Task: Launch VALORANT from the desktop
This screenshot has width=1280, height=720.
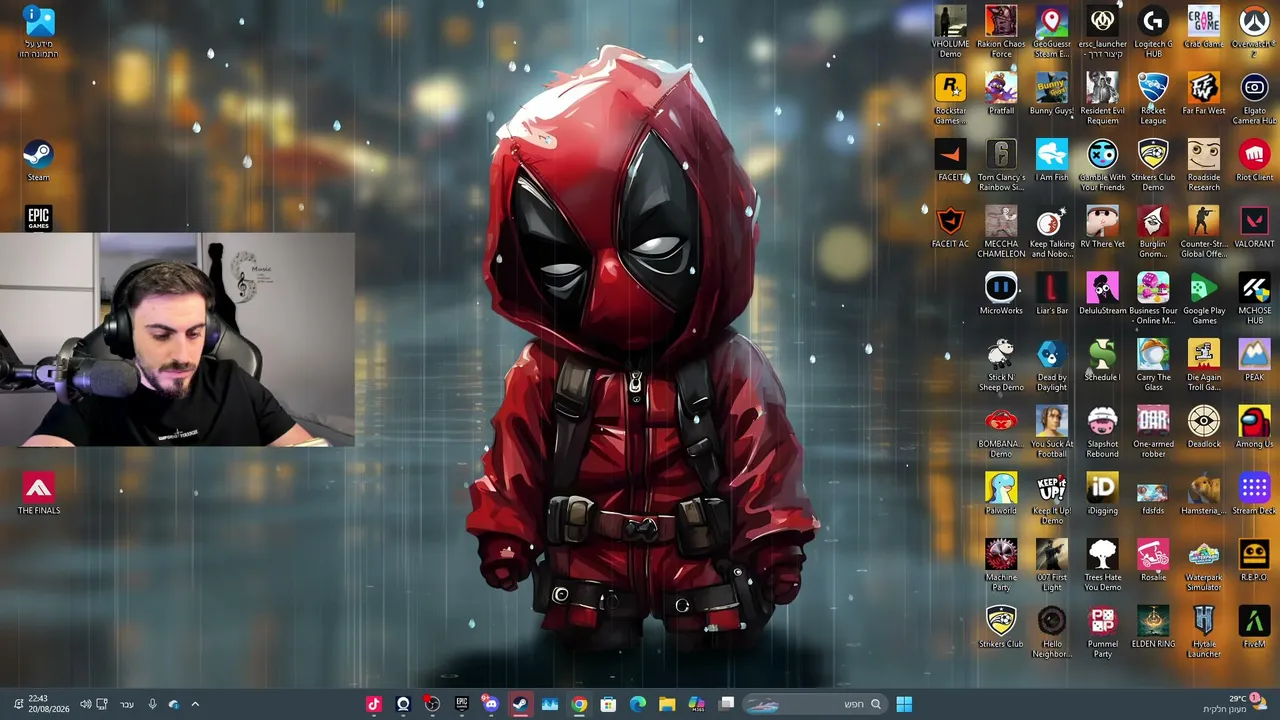Action: pos(1254,227)
